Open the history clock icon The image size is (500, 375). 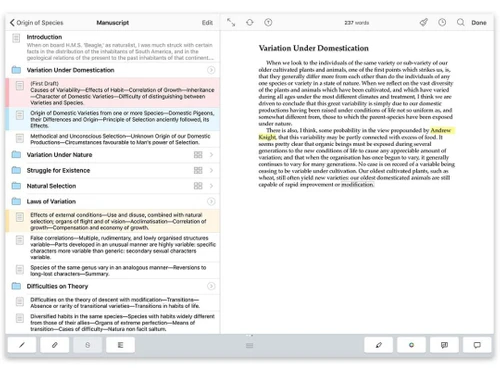(442, 22)
